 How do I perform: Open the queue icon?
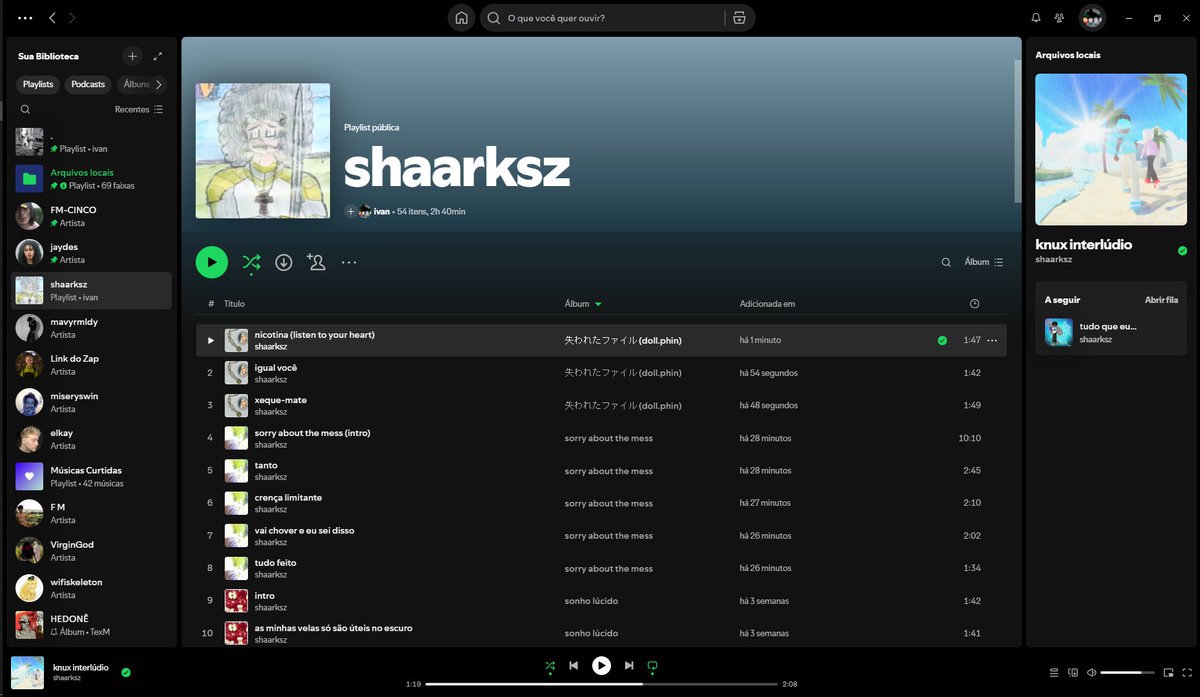coord(1053,672)
